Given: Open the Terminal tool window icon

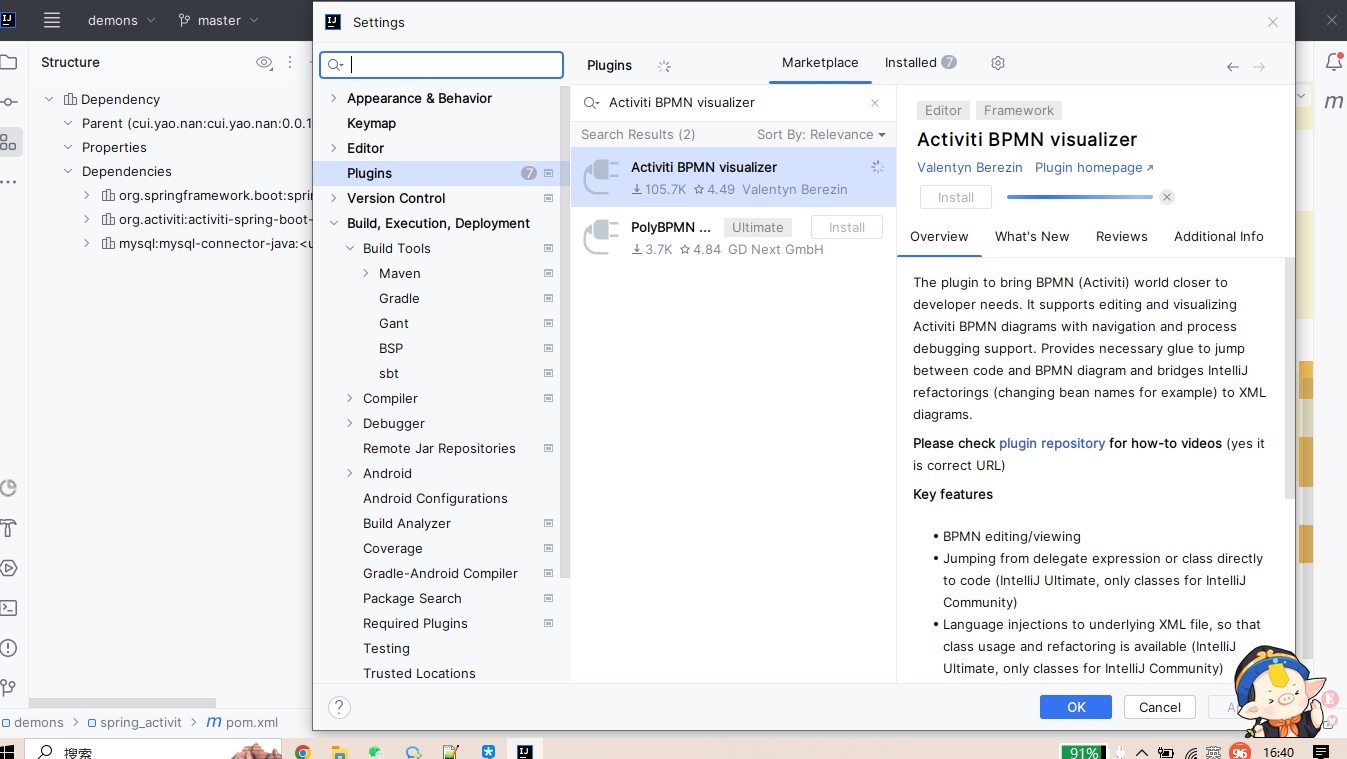Looking at the screenshot, I should coord(8,608).
